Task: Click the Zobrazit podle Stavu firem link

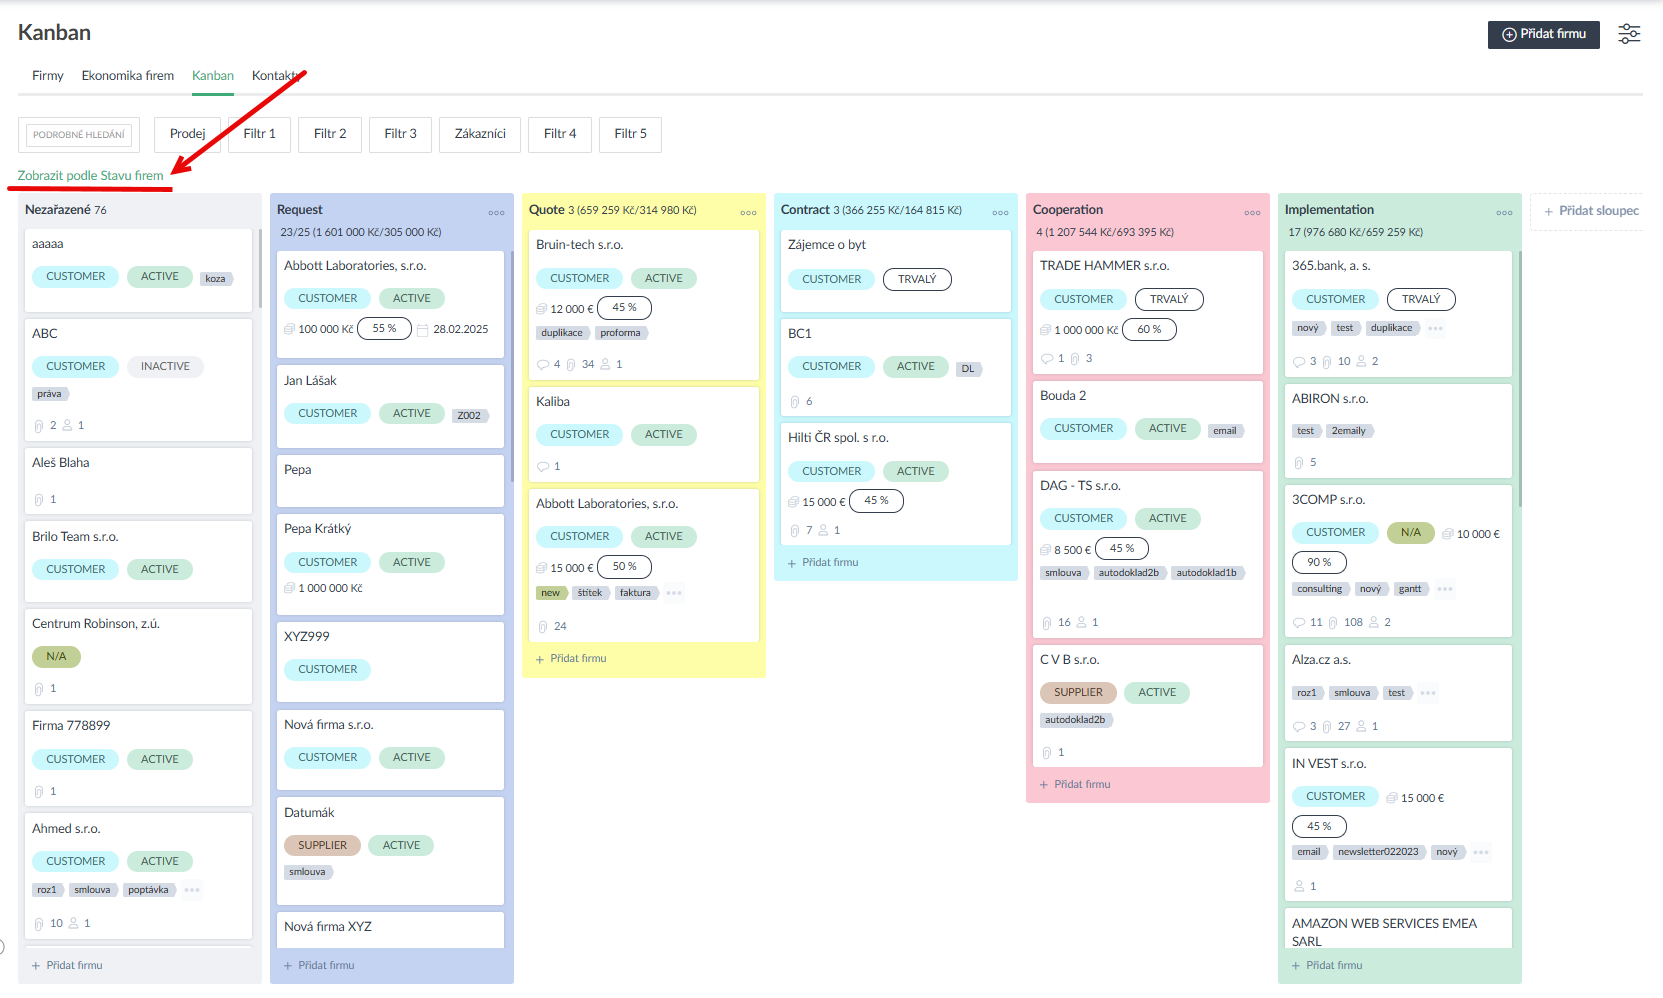Action: tap(90, 176)
